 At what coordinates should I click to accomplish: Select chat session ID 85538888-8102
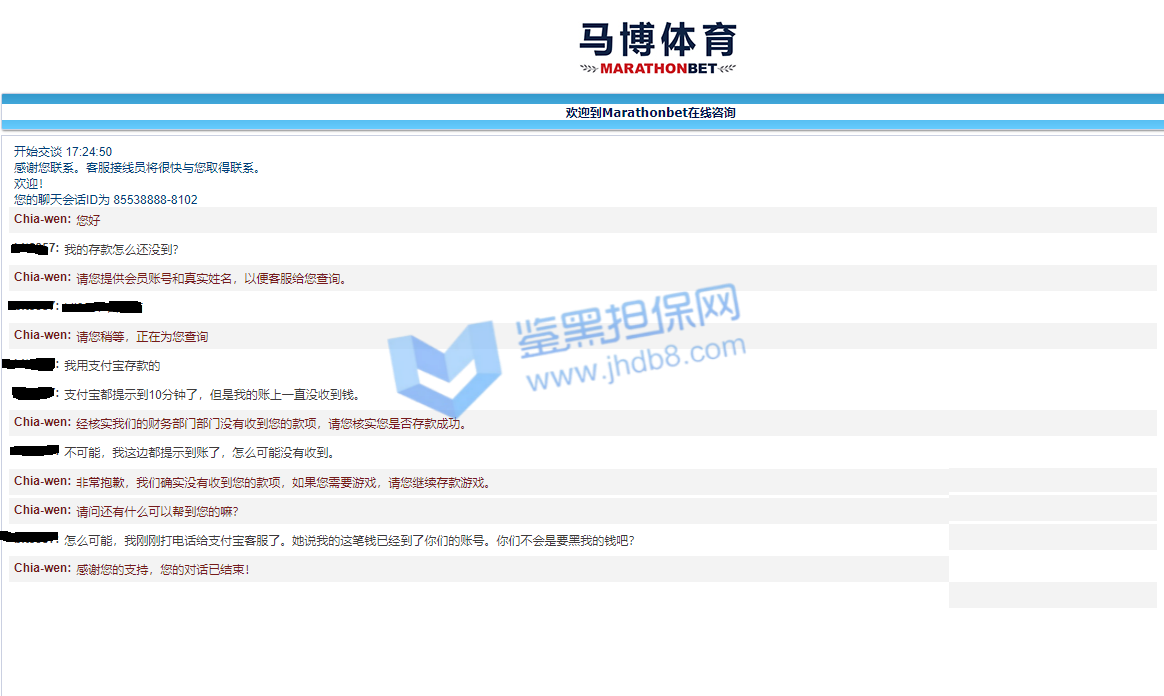point(155,200)
